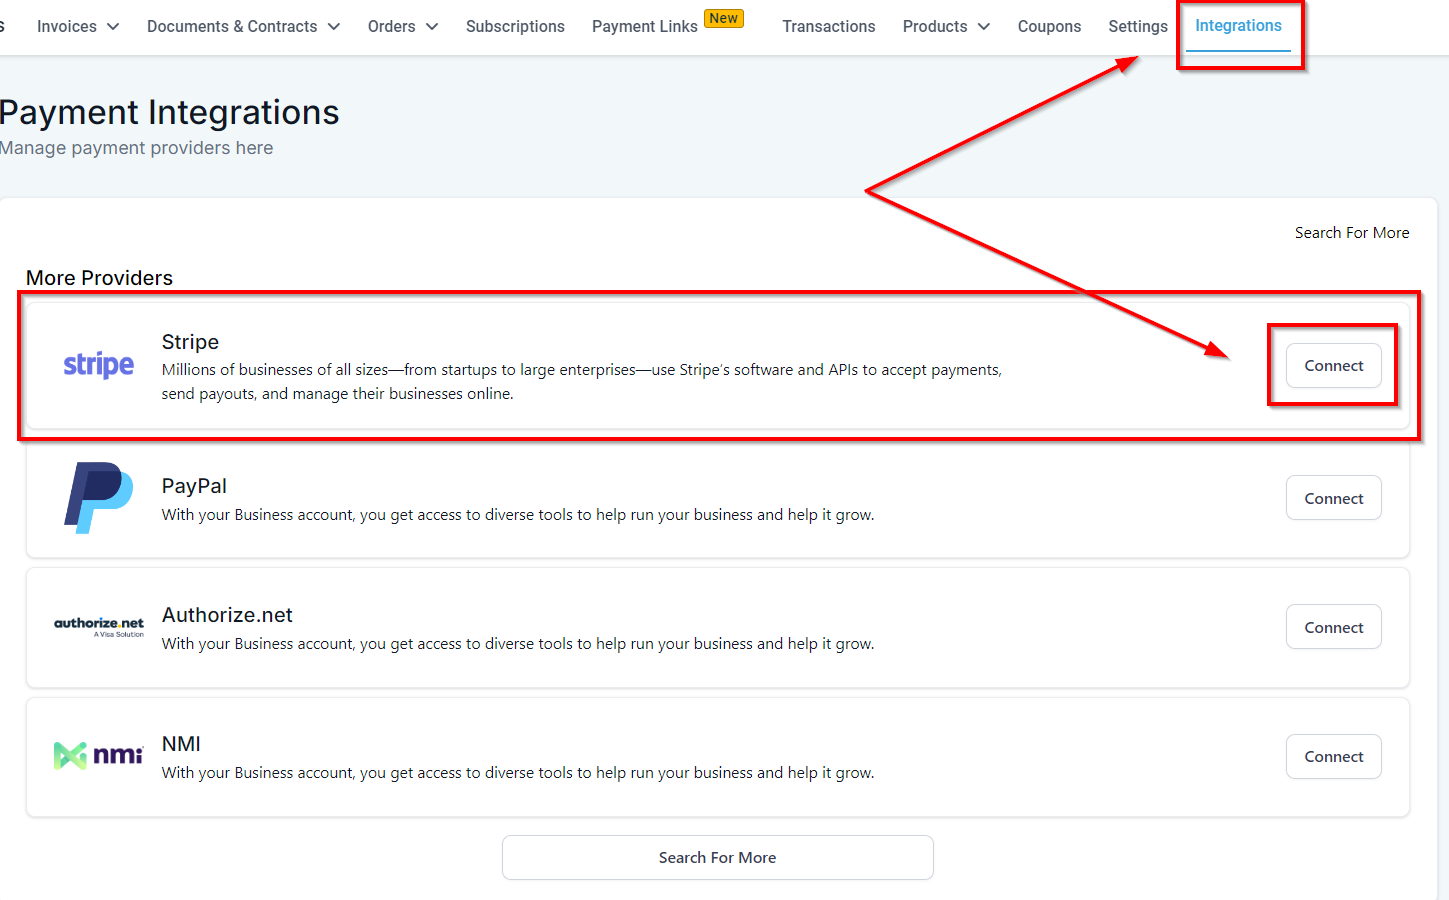This screenshot has width=1449, height=900.
Task: Click the Stripe provider title text
Action: pos(190,342)
